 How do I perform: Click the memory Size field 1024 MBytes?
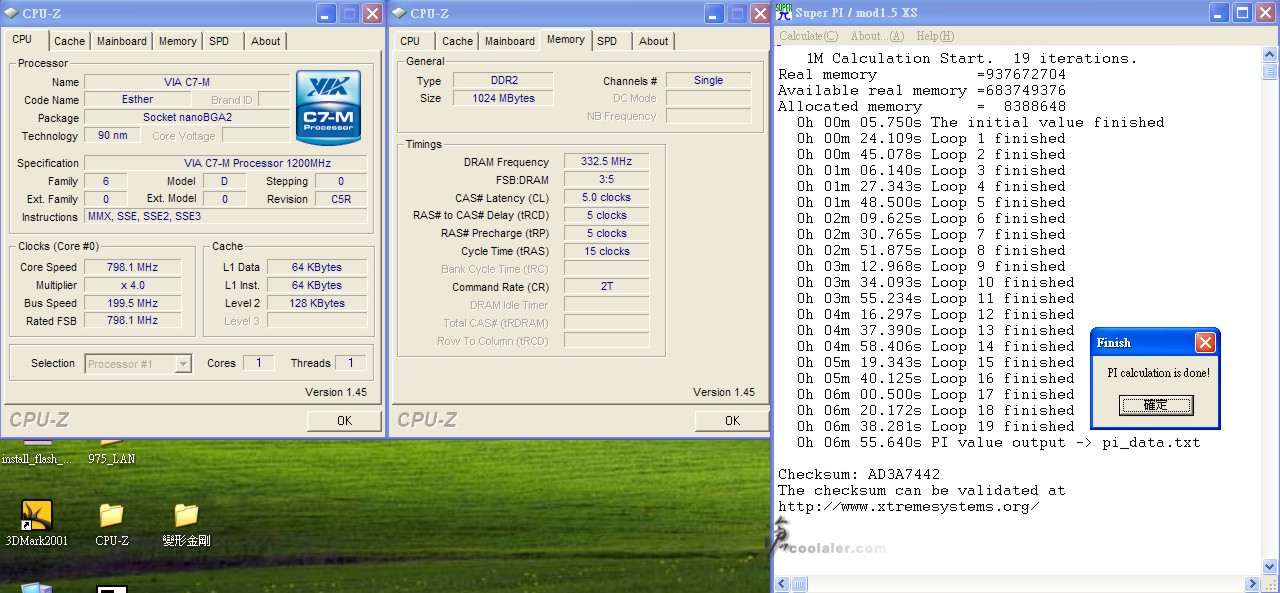coord(503,98)
